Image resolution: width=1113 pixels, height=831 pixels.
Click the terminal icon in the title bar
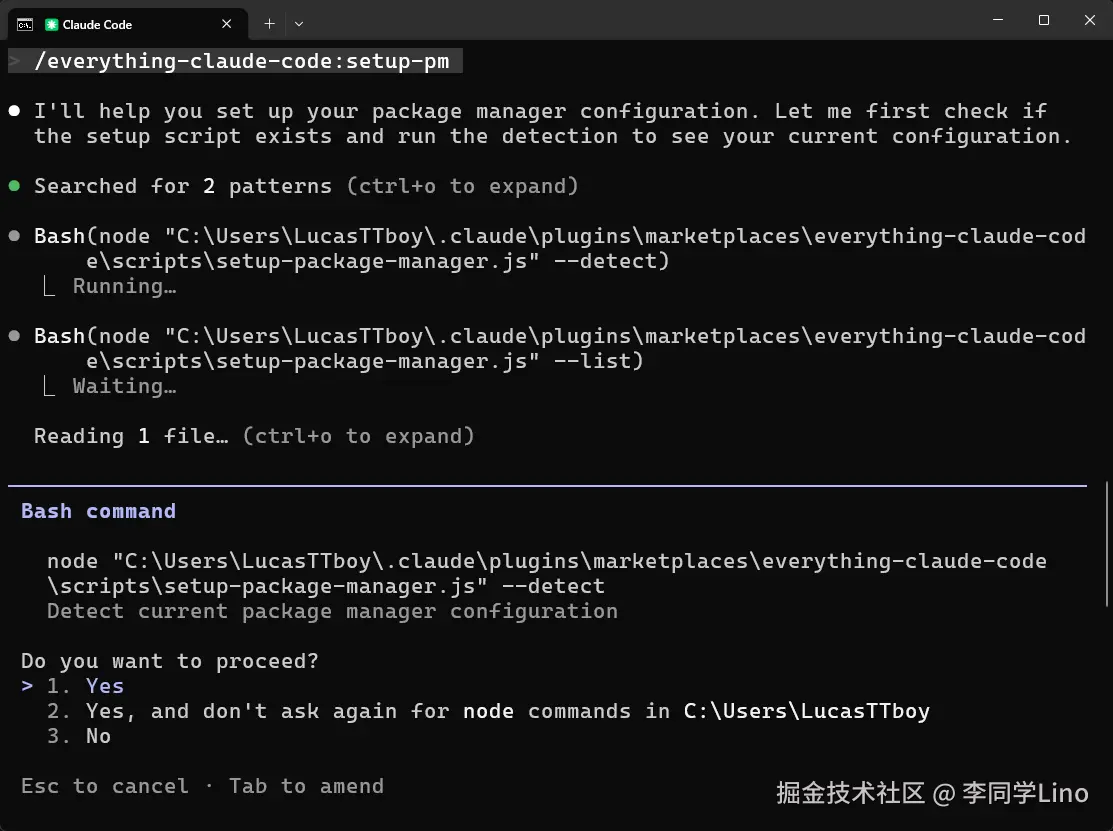[x=25, y=24]
